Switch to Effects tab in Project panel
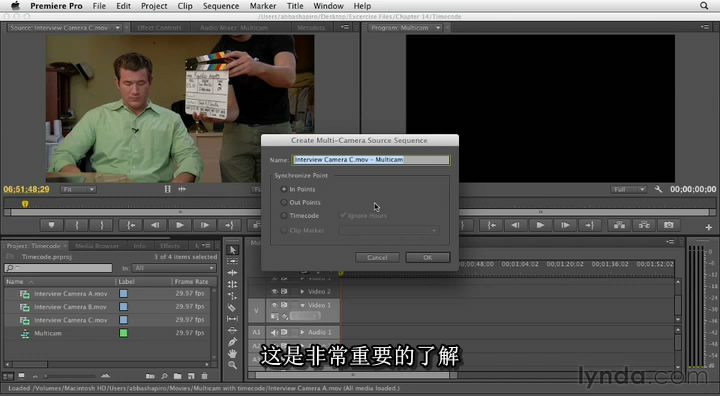This screenshot has height=396, width=720. point(169,246)
